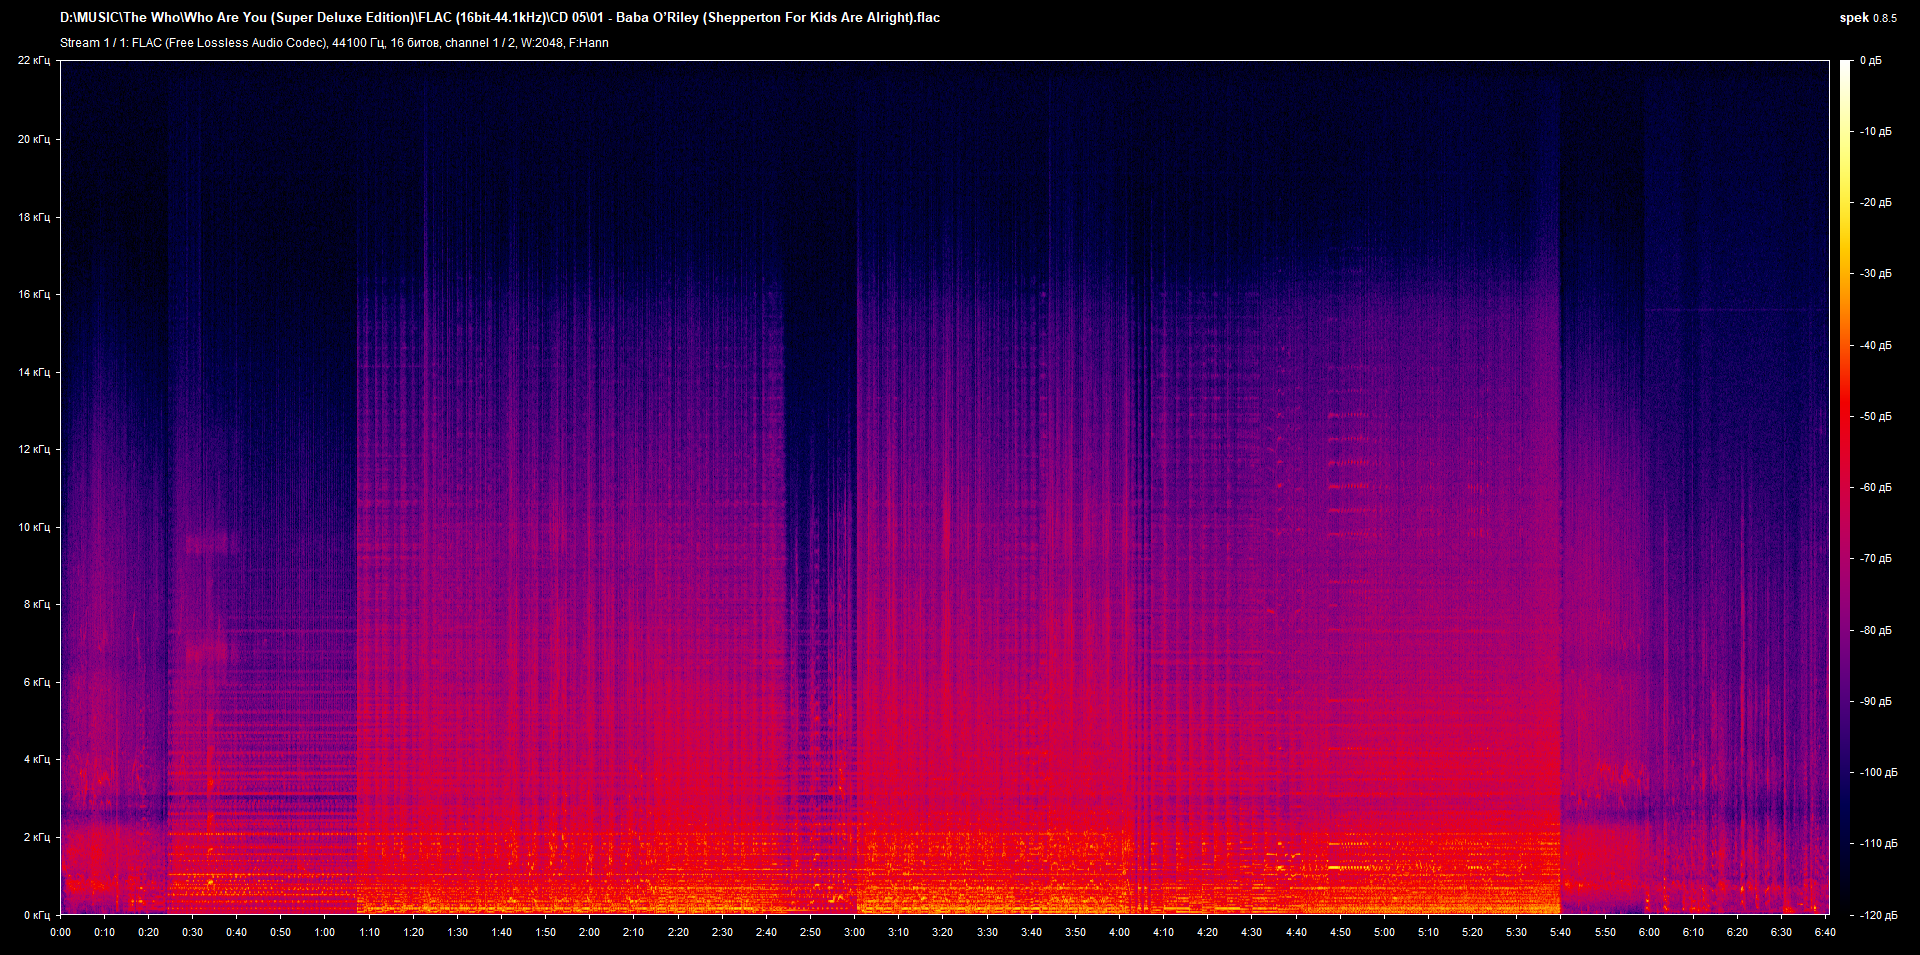Click the W:2048 window size text
Screen dimensions: 1920x955
[x=540, y=43]
